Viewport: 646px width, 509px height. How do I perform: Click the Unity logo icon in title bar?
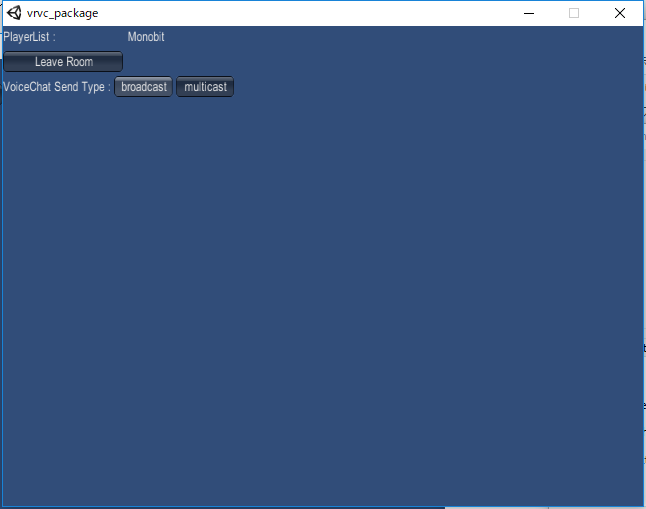(x=14, y=13)
